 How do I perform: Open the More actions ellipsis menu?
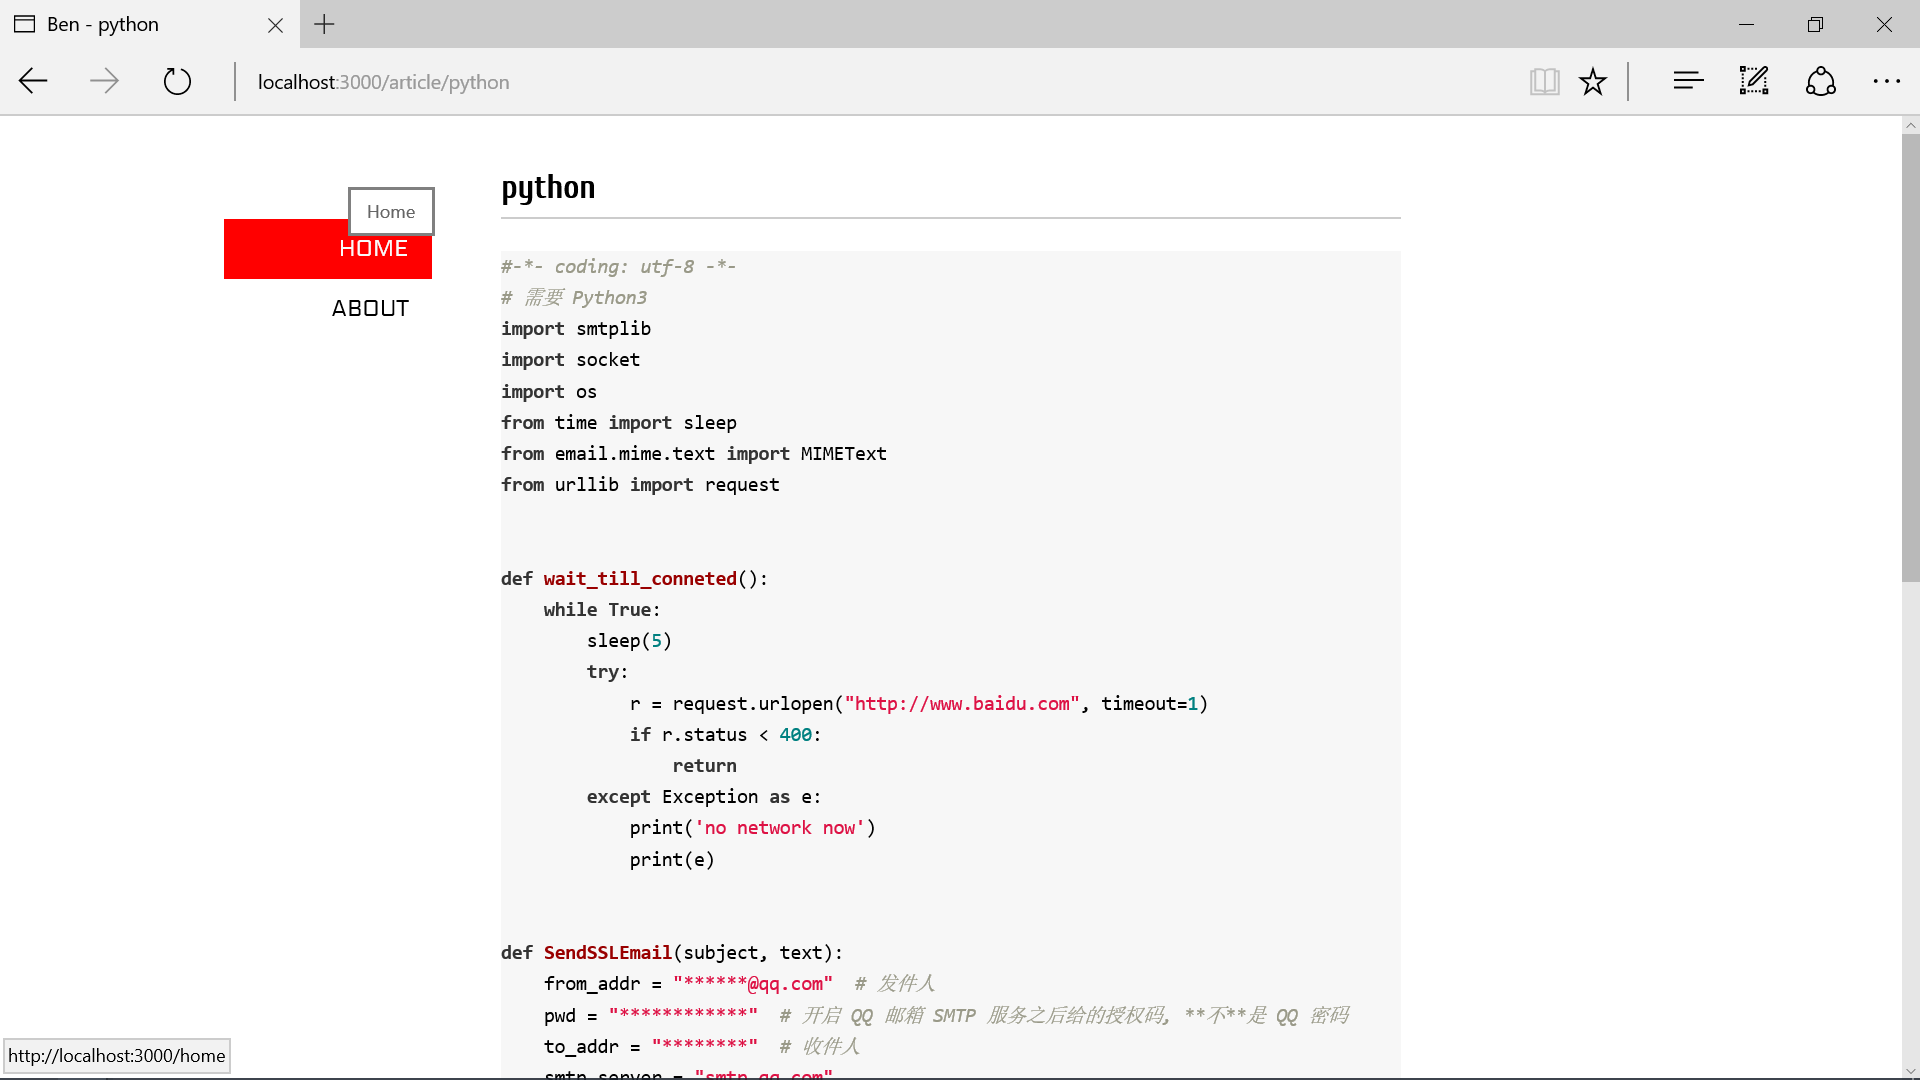click(1886, 81)
